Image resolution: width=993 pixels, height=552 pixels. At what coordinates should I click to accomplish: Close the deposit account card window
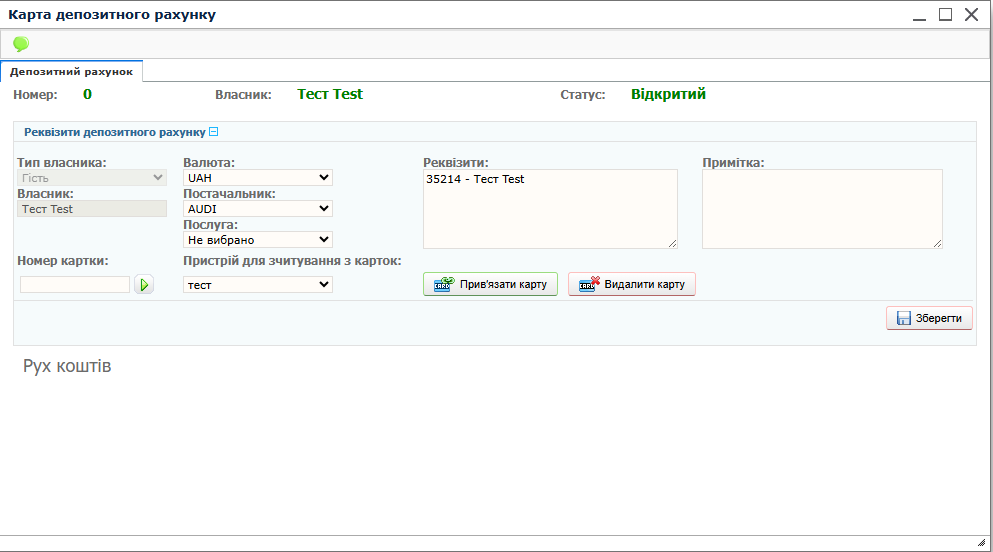971,15
